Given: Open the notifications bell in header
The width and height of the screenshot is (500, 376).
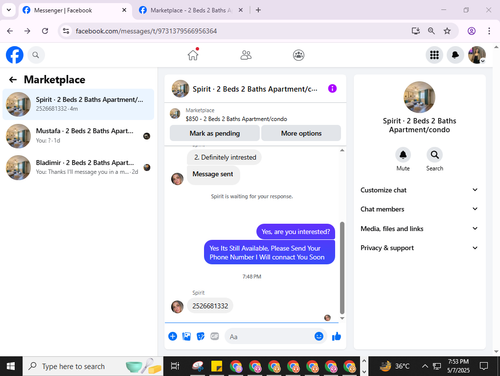Looking at the screenshot, I should (455, 55).
